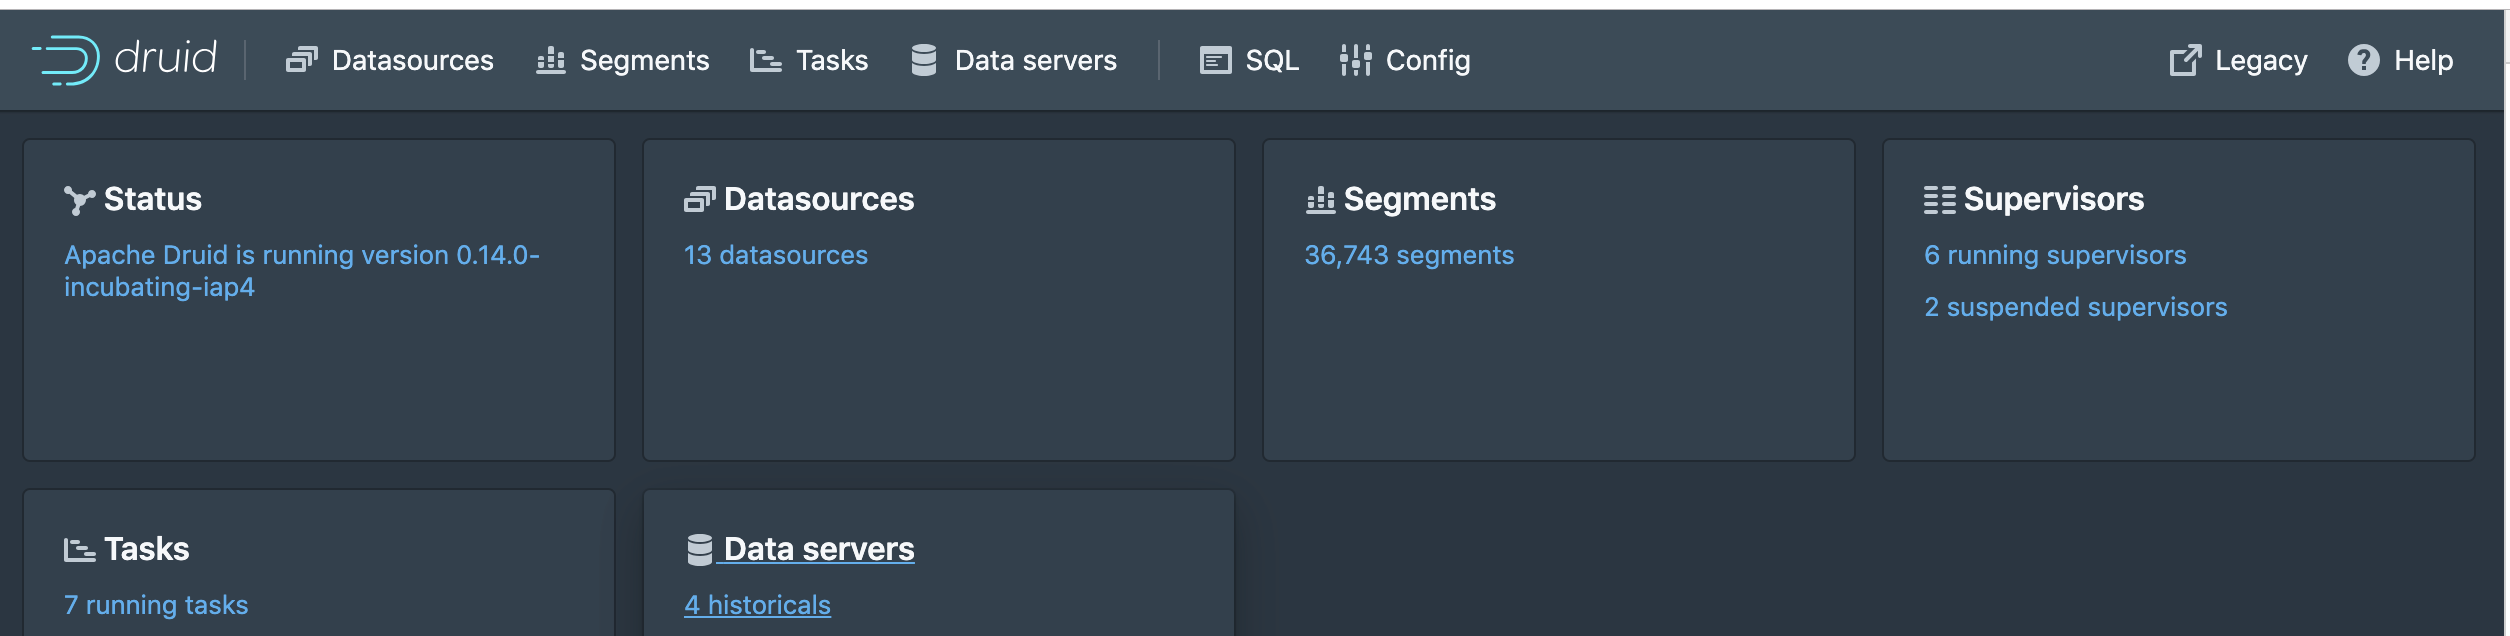Image resolution: width=2510 pixels, height=636 pixels.
Task: Open the Datasources menu item
Action: (x=390, y=60)
